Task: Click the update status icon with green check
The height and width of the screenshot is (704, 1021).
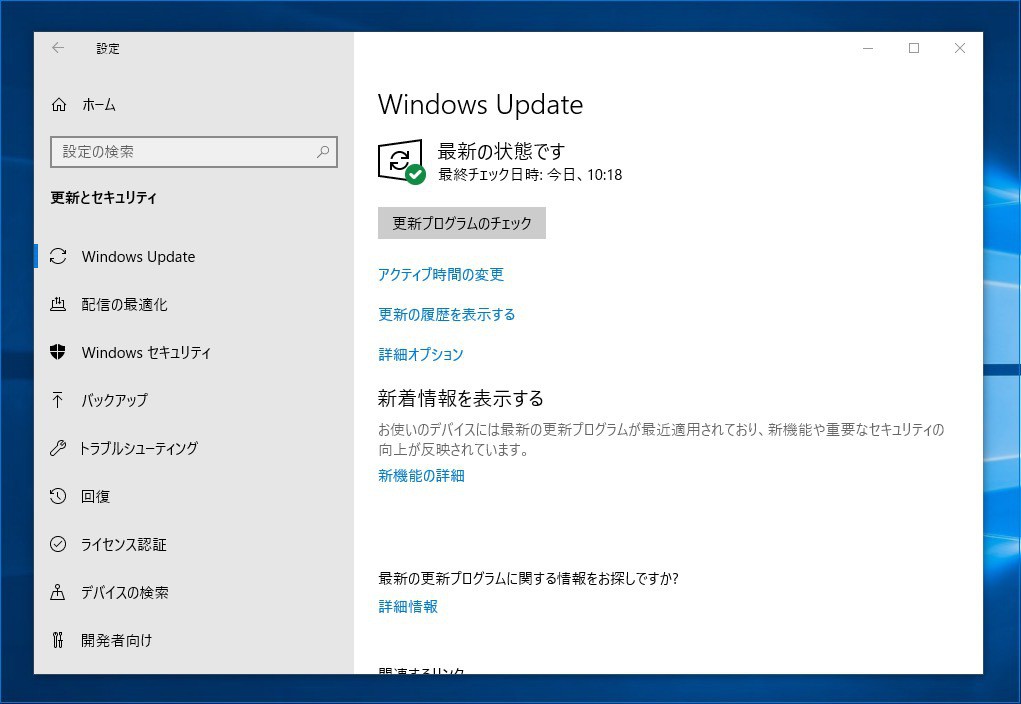Action: (x=401, y=162)
